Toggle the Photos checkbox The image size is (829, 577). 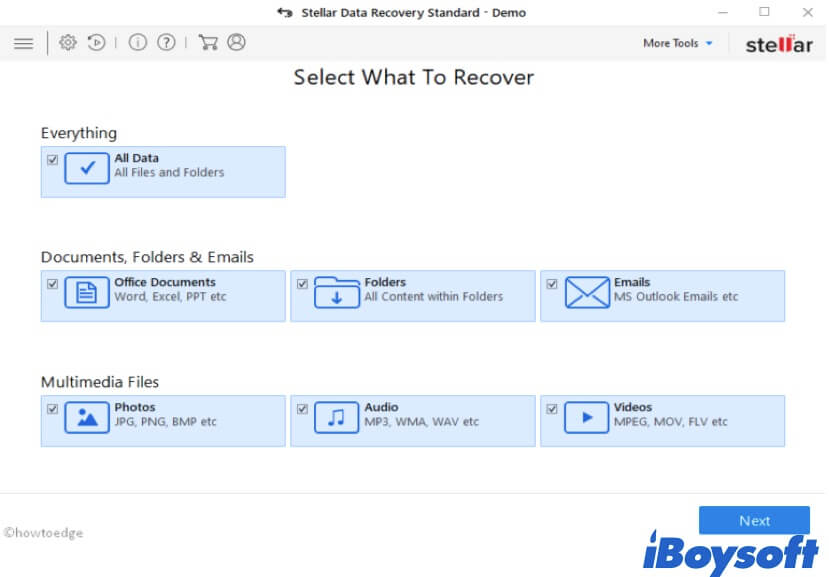click(52, 409)
